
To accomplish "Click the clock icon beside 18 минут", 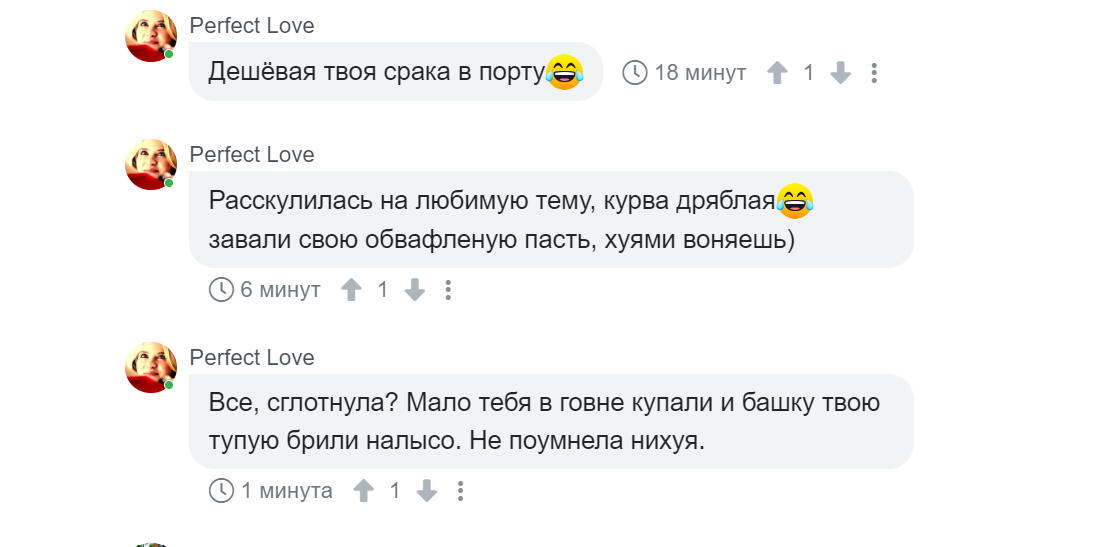I will click(634, 73).
